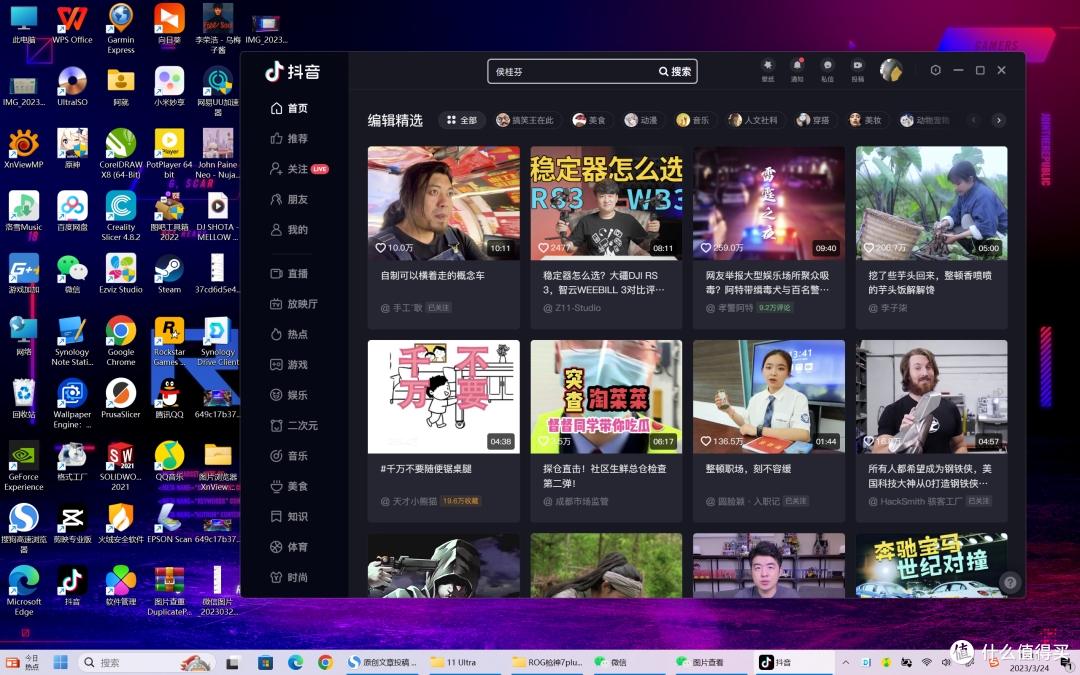Select the 全部 filter chip
The width and height of the screenshot is (1080, 675).
pyautogui.click(x=462, y=120)
